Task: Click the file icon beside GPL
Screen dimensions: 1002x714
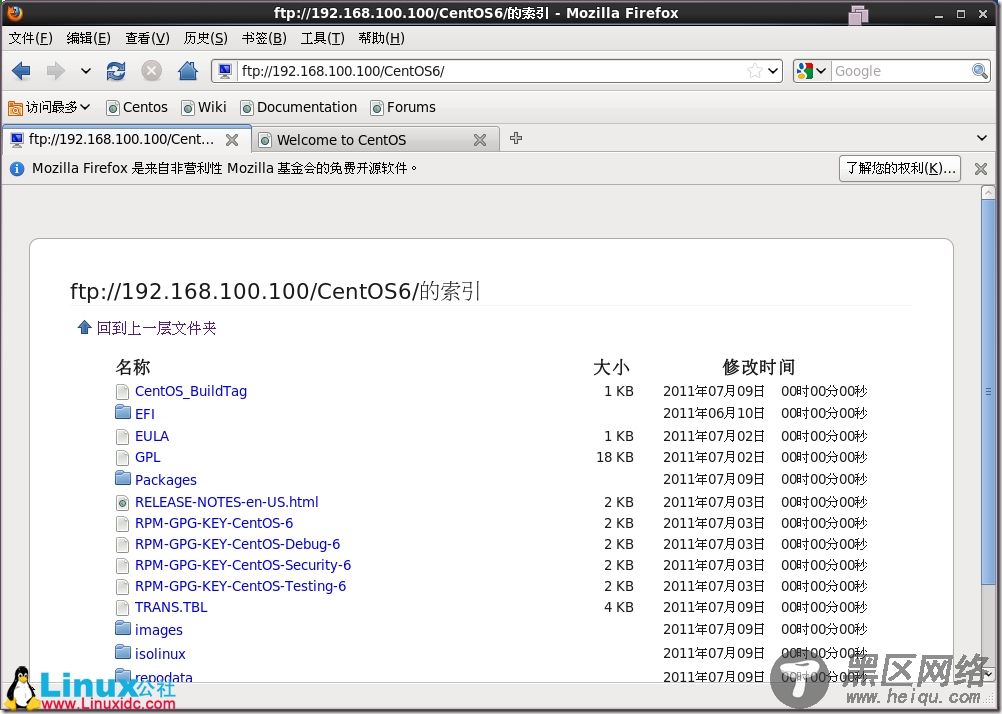Action: tap(123, 458)
